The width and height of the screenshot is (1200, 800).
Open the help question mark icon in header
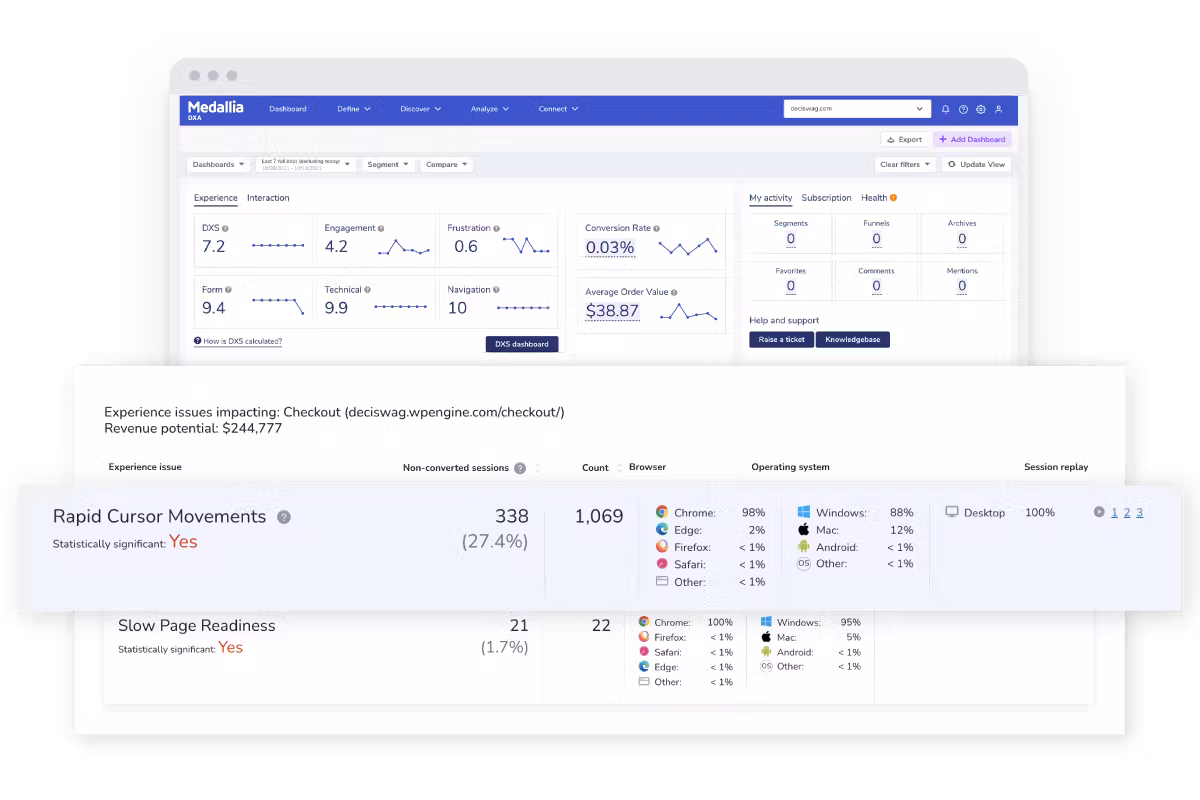tap(963, 109)
